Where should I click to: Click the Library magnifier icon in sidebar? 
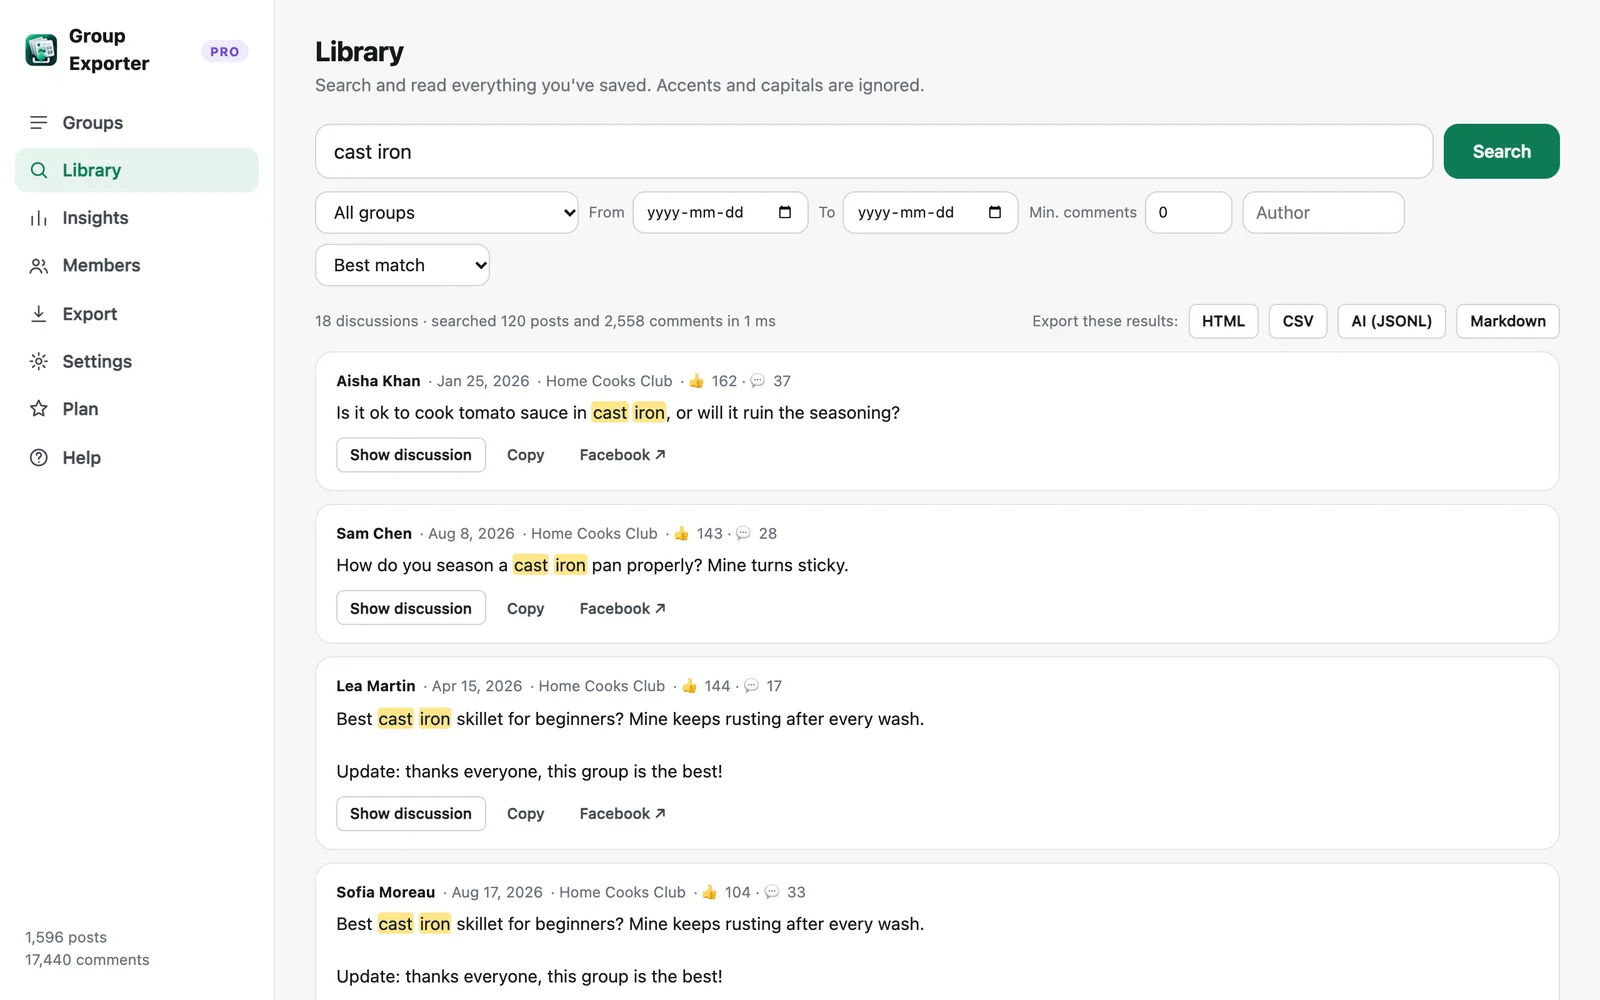[x=39, y=170]
